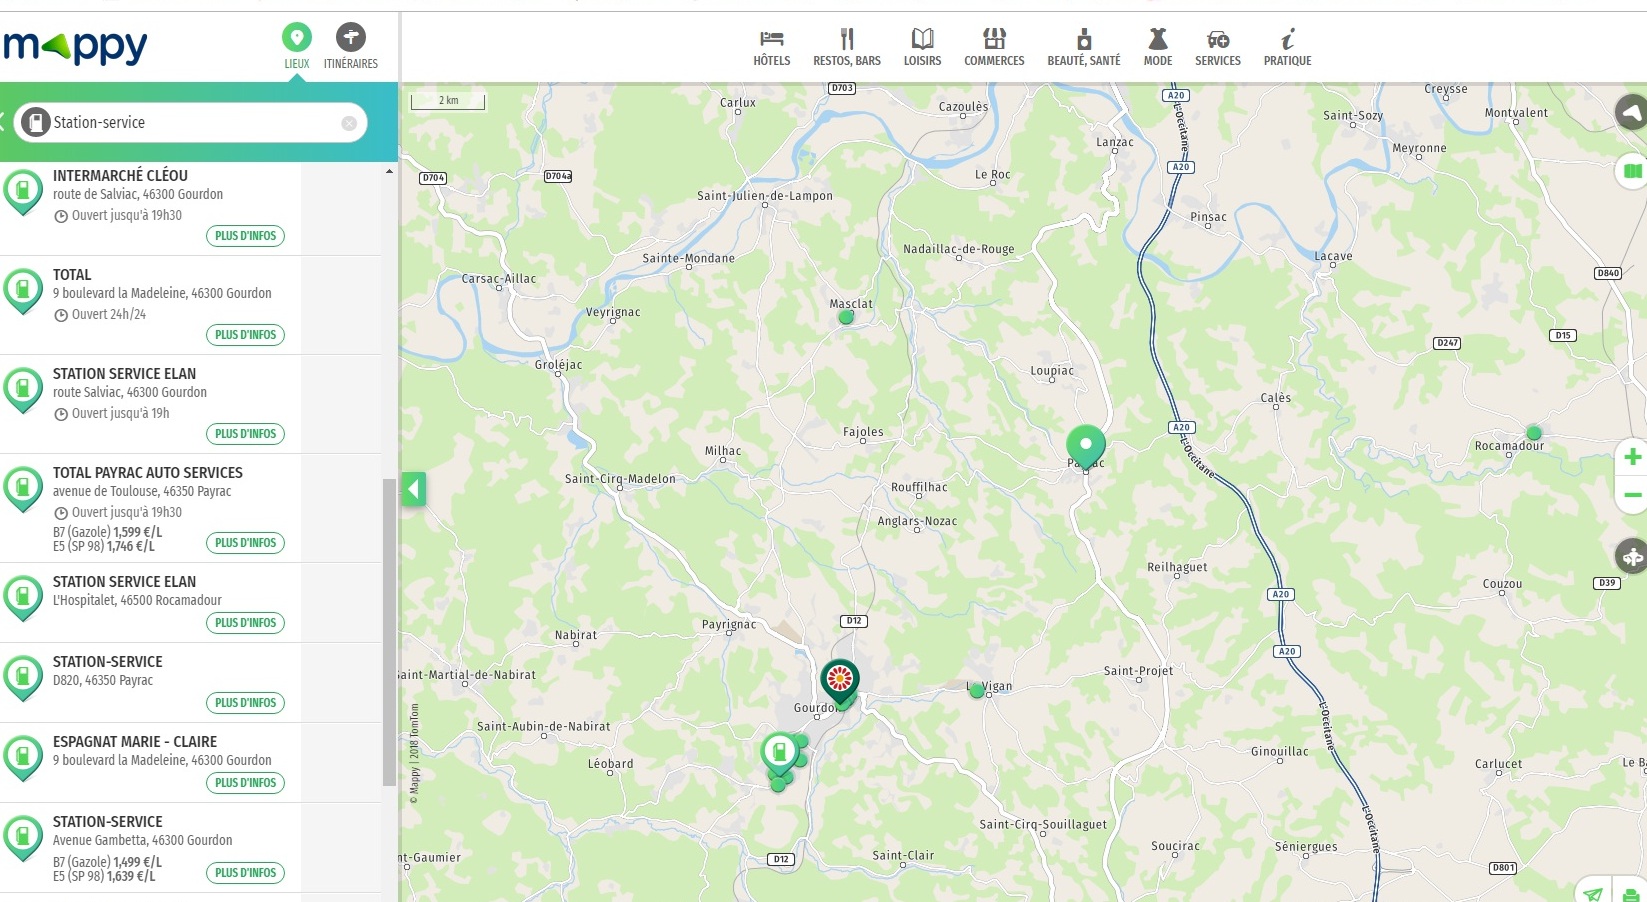Clear the Station-service search field
Screen dimensions: 1647x902
tap(349, 123)
